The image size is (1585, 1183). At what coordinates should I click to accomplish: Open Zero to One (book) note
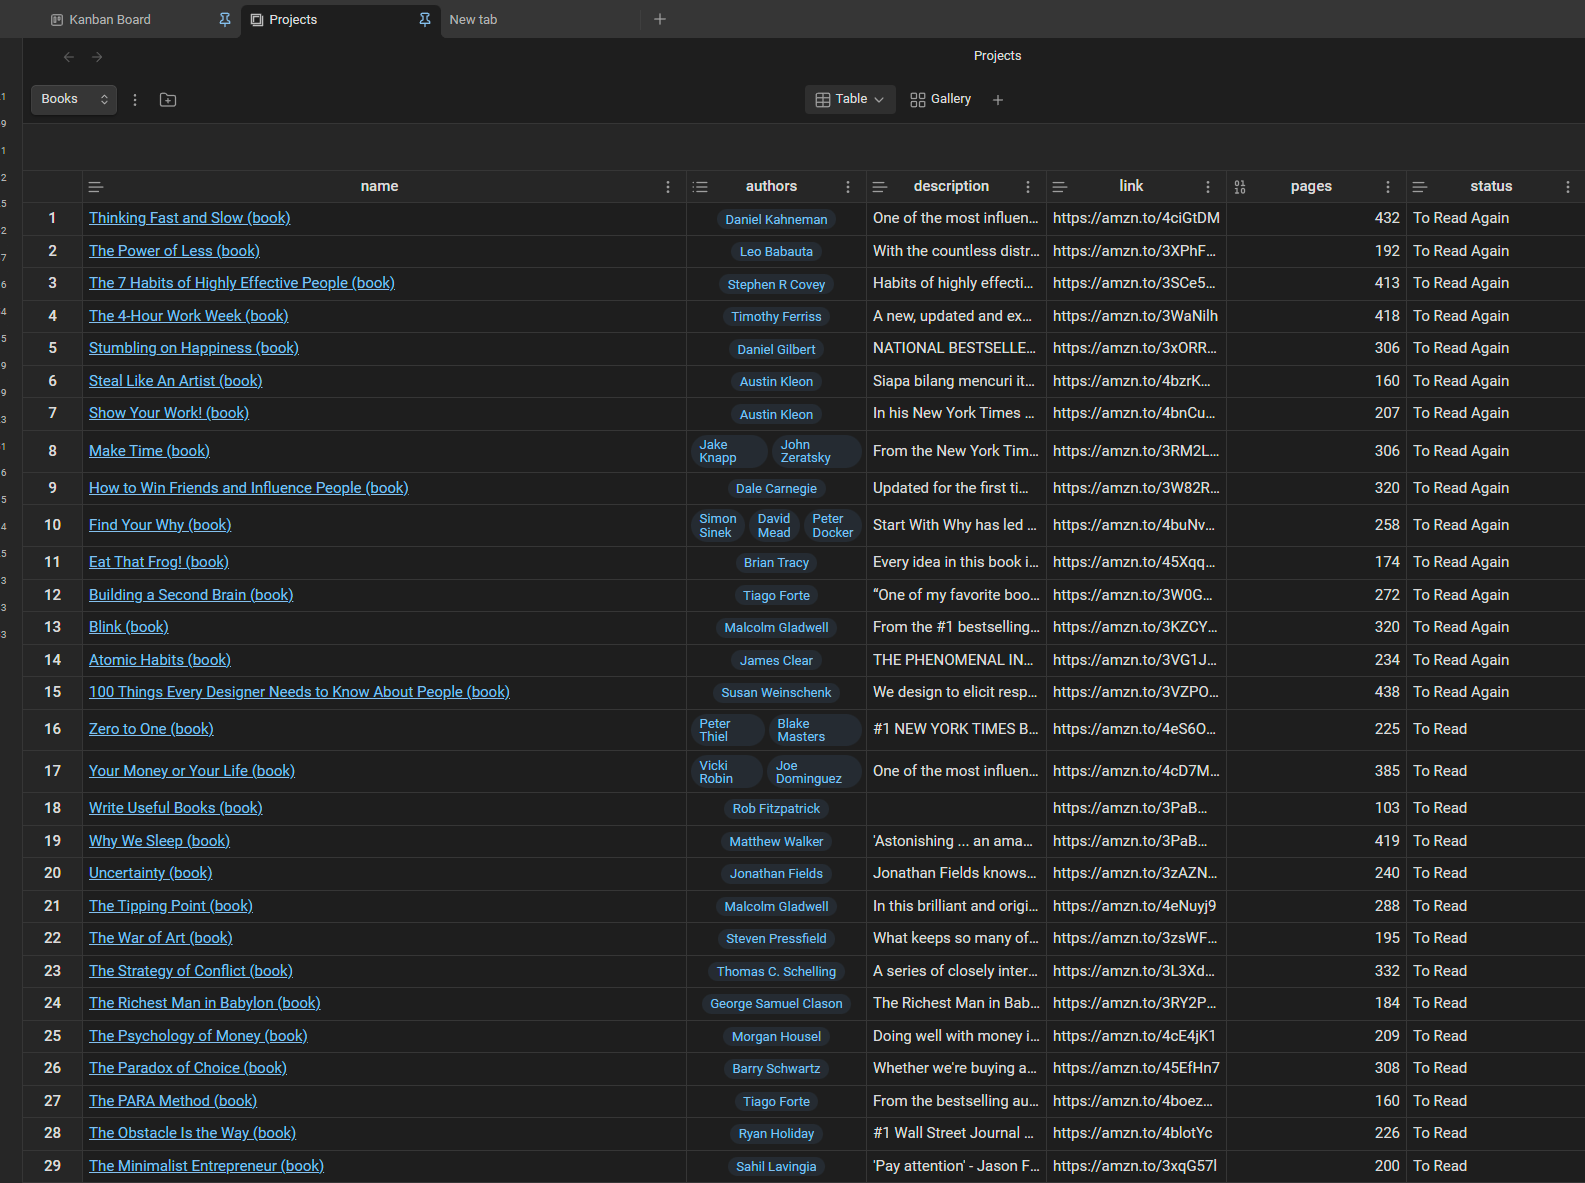(151, 729)
